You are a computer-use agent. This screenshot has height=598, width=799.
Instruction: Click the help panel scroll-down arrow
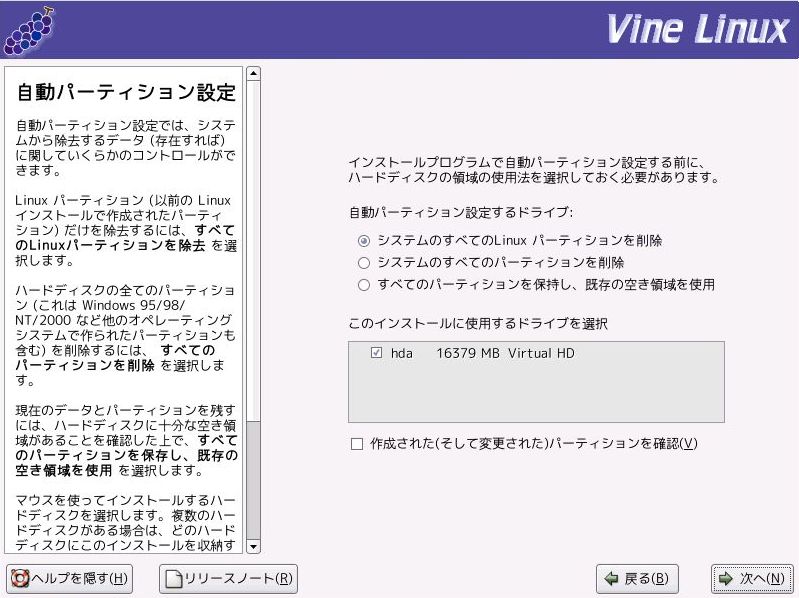tap(253, 547)
